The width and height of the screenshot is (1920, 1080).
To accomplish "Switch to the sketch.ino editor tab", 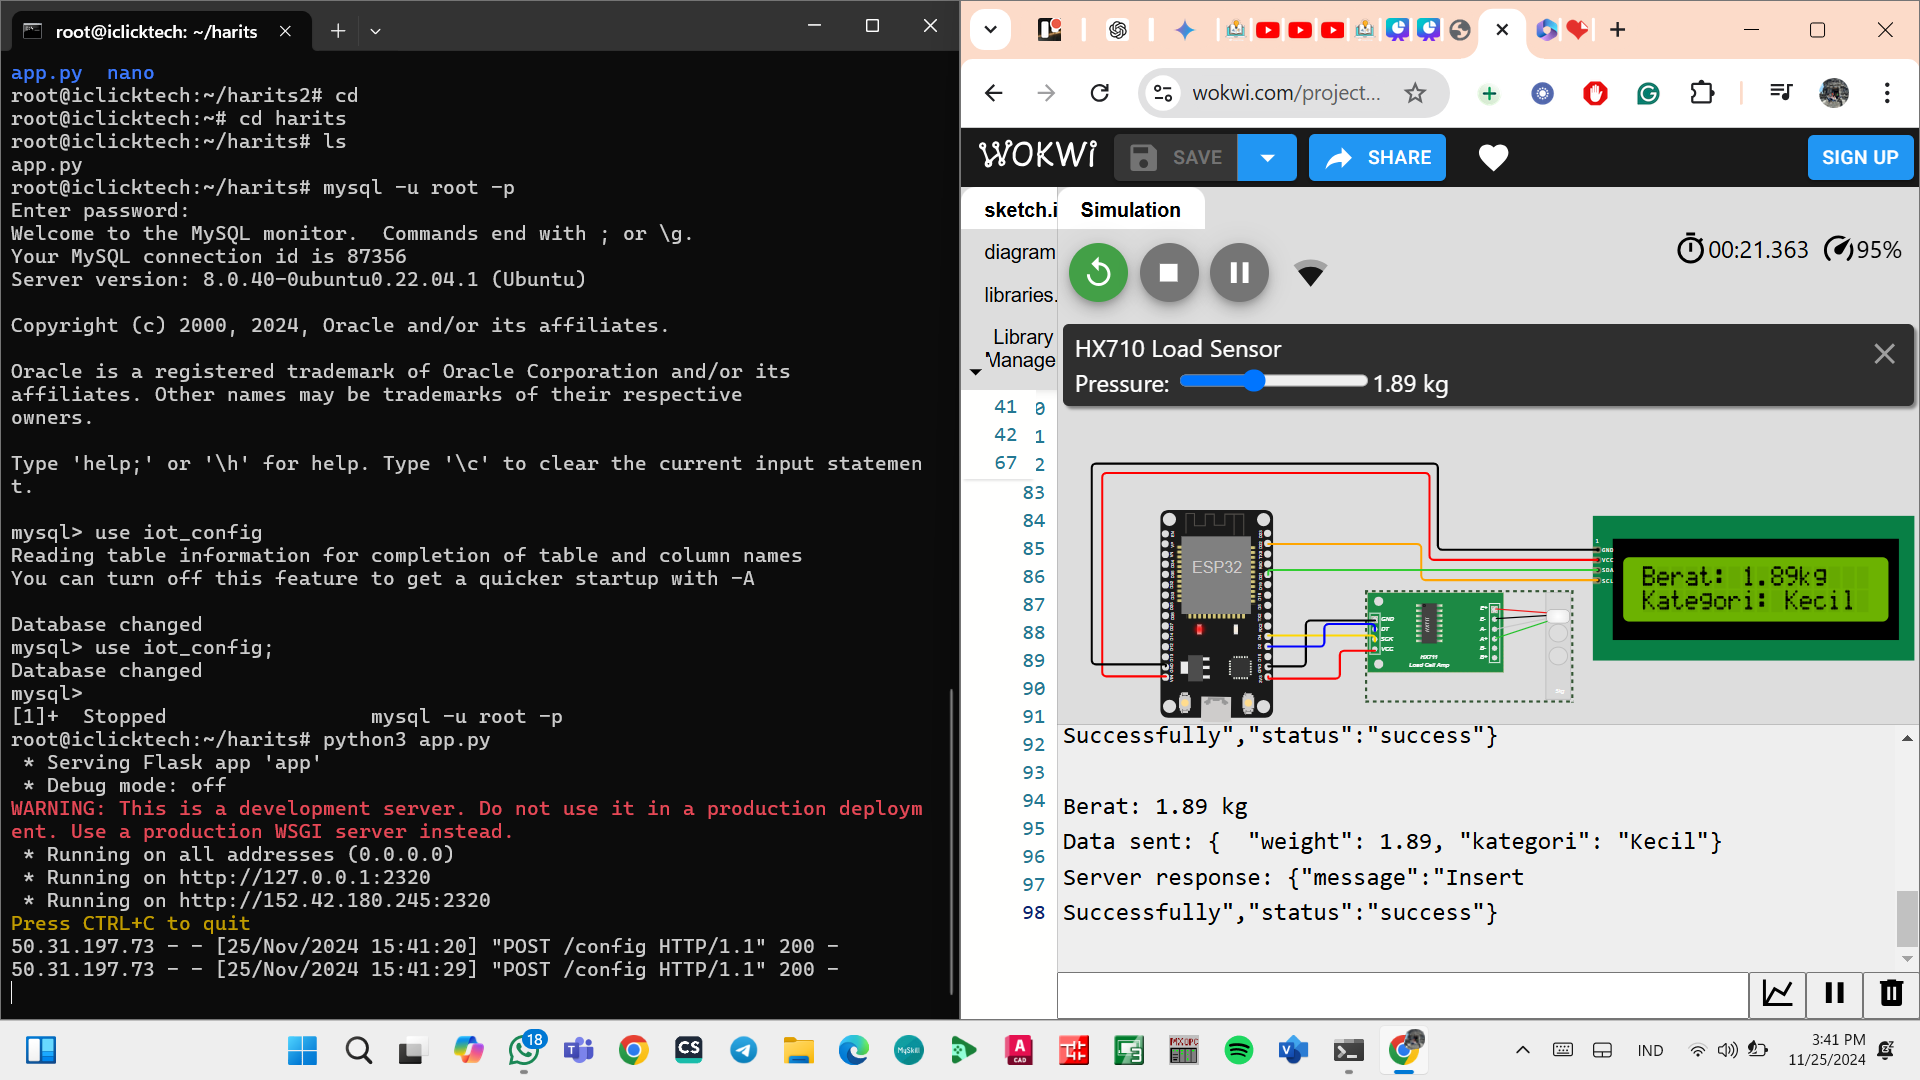I will coord(1020,210).
